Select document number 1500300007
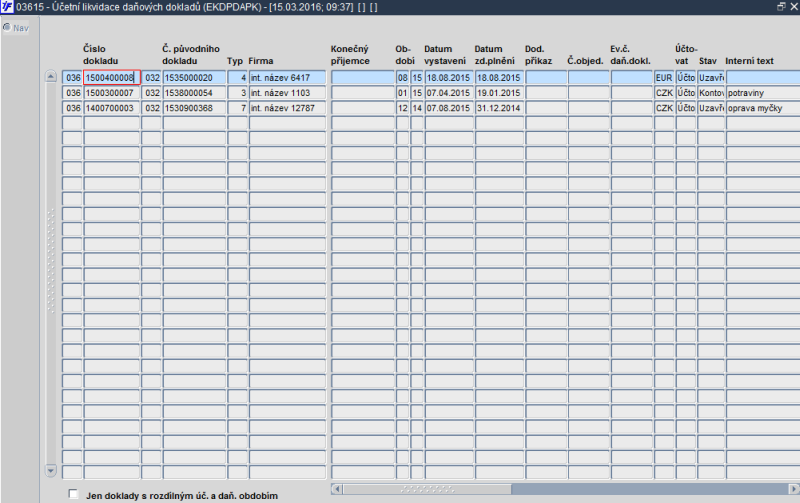This screenshot has width=800, height=503. 112,93
